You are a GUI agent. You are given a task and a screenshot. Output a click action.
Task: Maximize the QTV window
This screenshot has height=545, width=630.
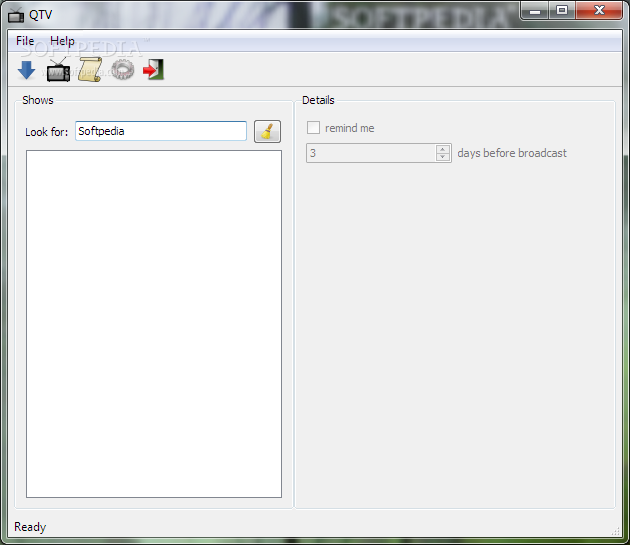tap(562, 10)
